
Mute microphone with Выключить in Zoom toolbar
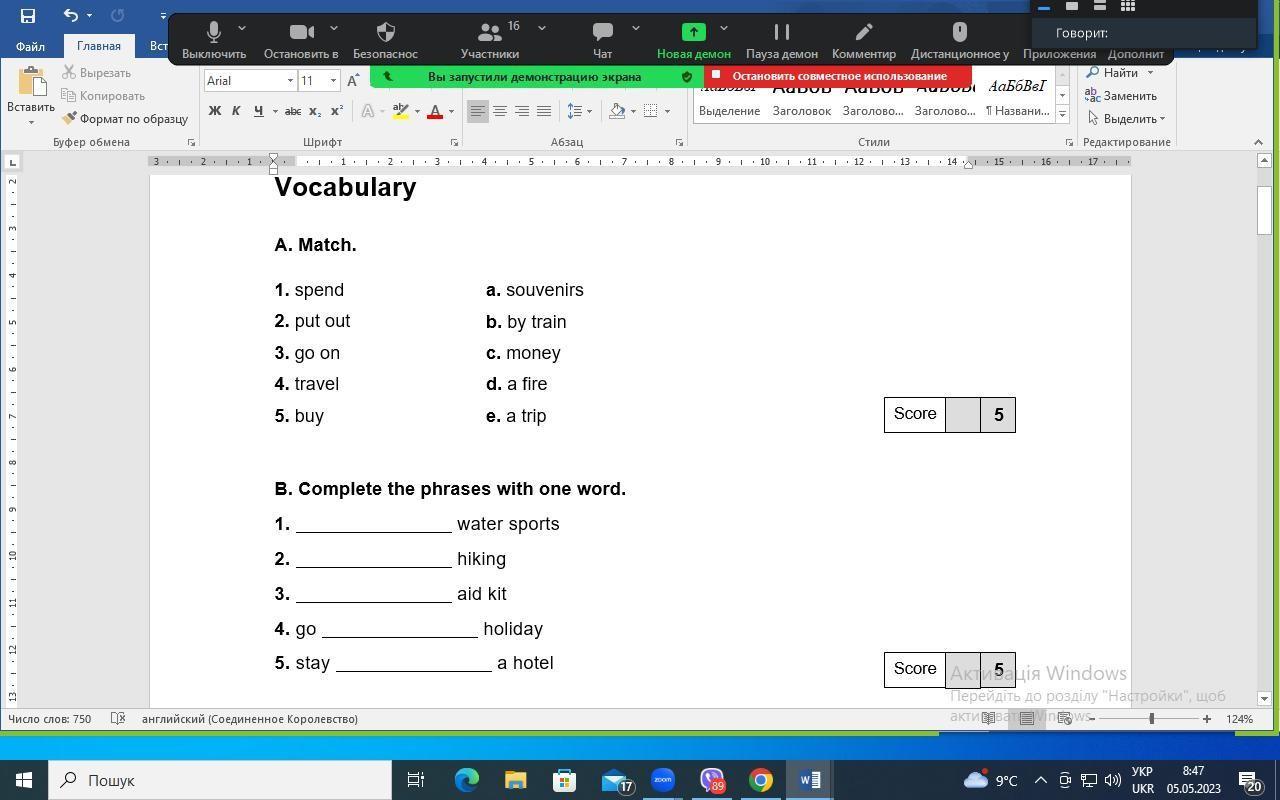213,40
